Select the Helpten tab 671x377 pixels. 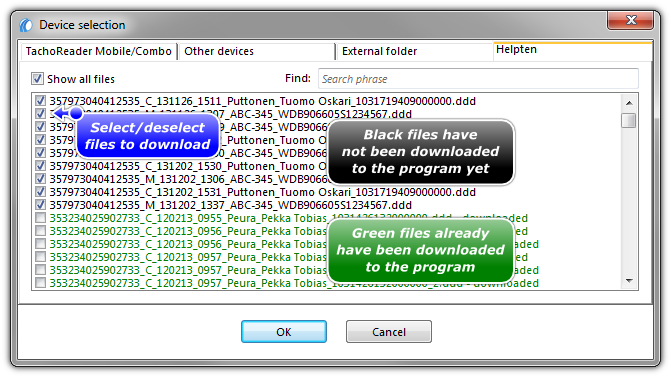pos(573,50)
